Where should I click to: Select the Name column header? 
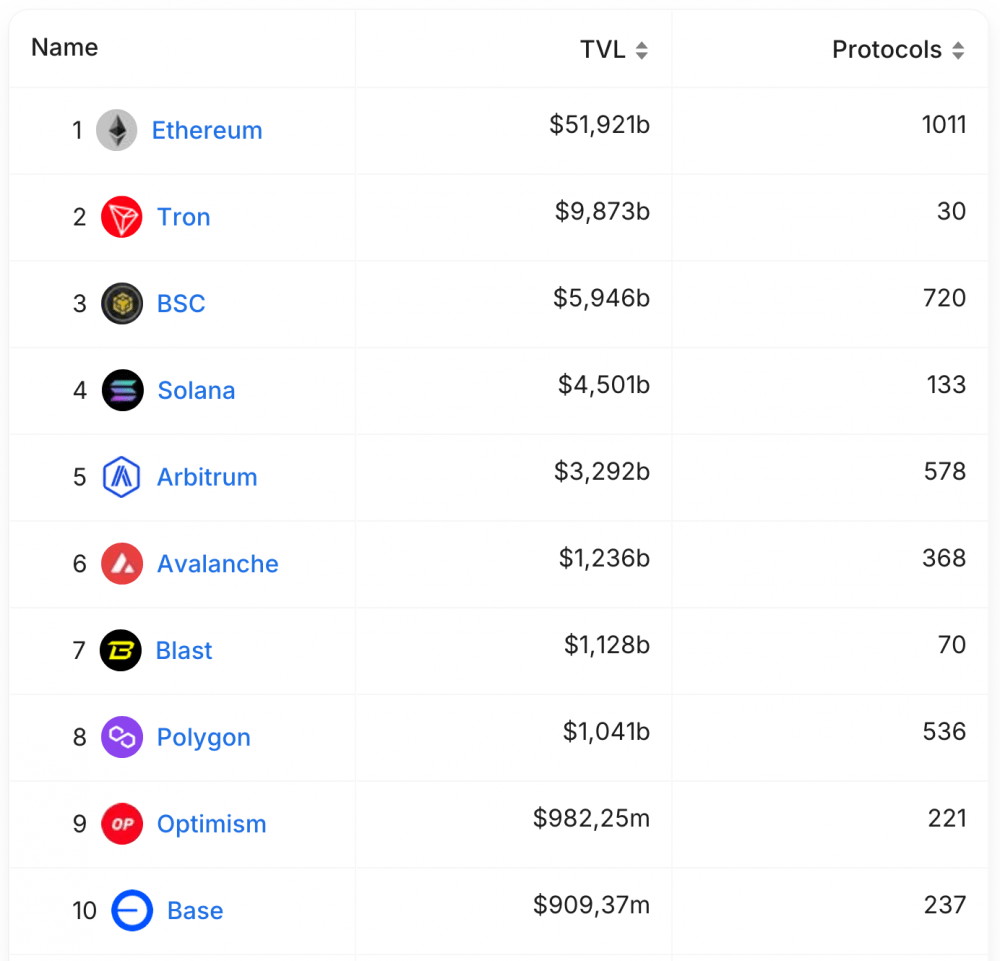[64, 47]
